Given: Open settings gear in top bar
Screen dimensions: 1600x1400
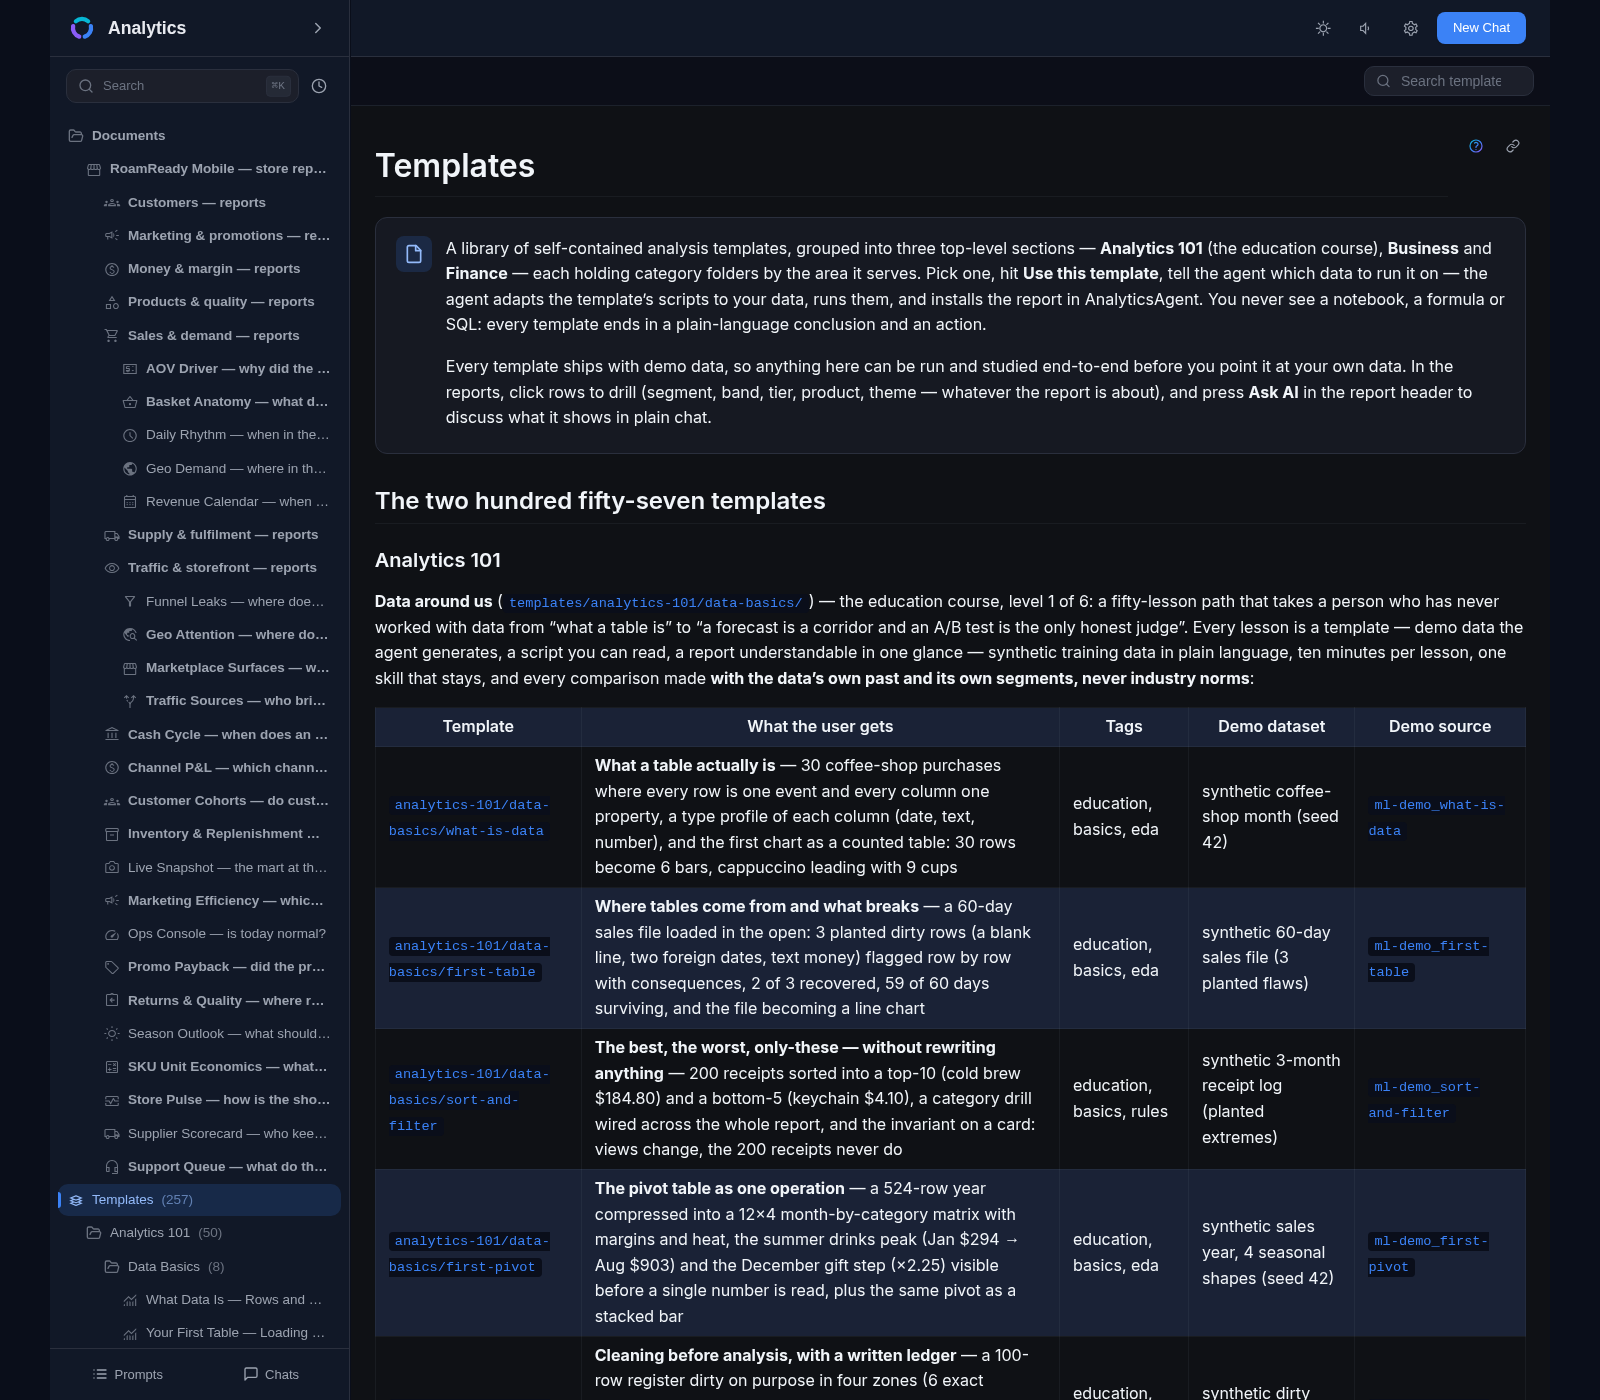Looking at the screenshot, I should pos(1411,28).
